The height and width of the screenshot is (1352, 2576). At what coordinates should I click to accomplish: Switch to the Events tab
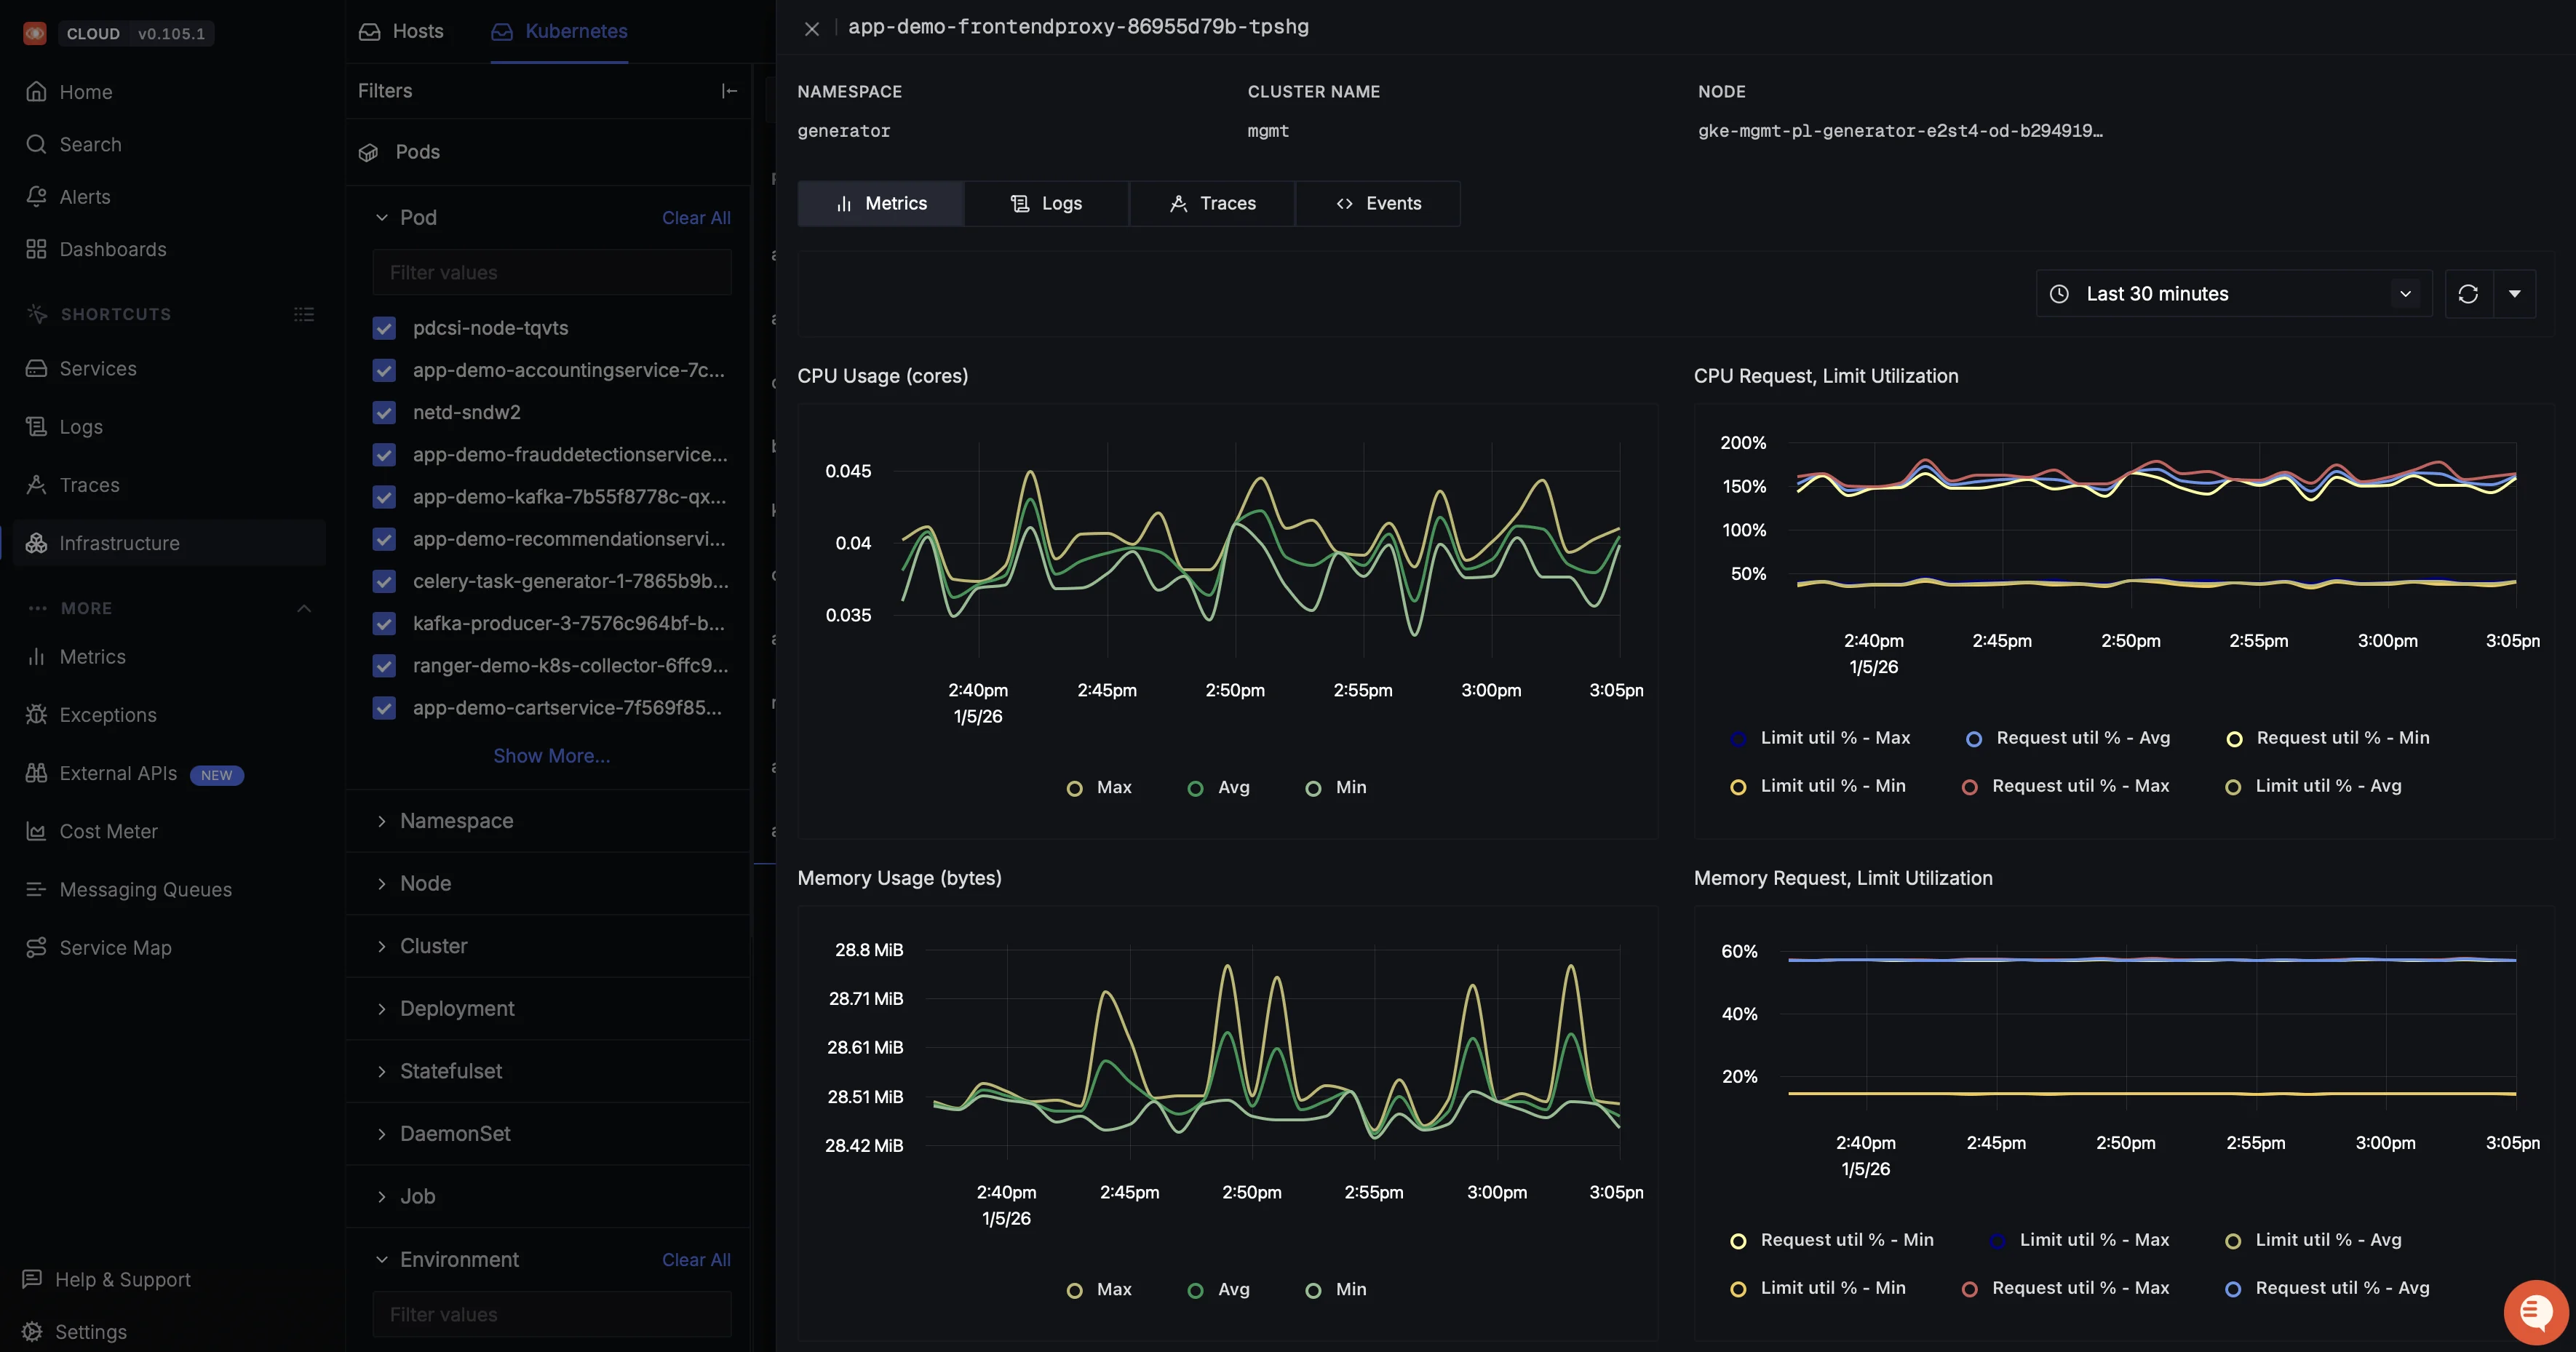pos(1378,203)
